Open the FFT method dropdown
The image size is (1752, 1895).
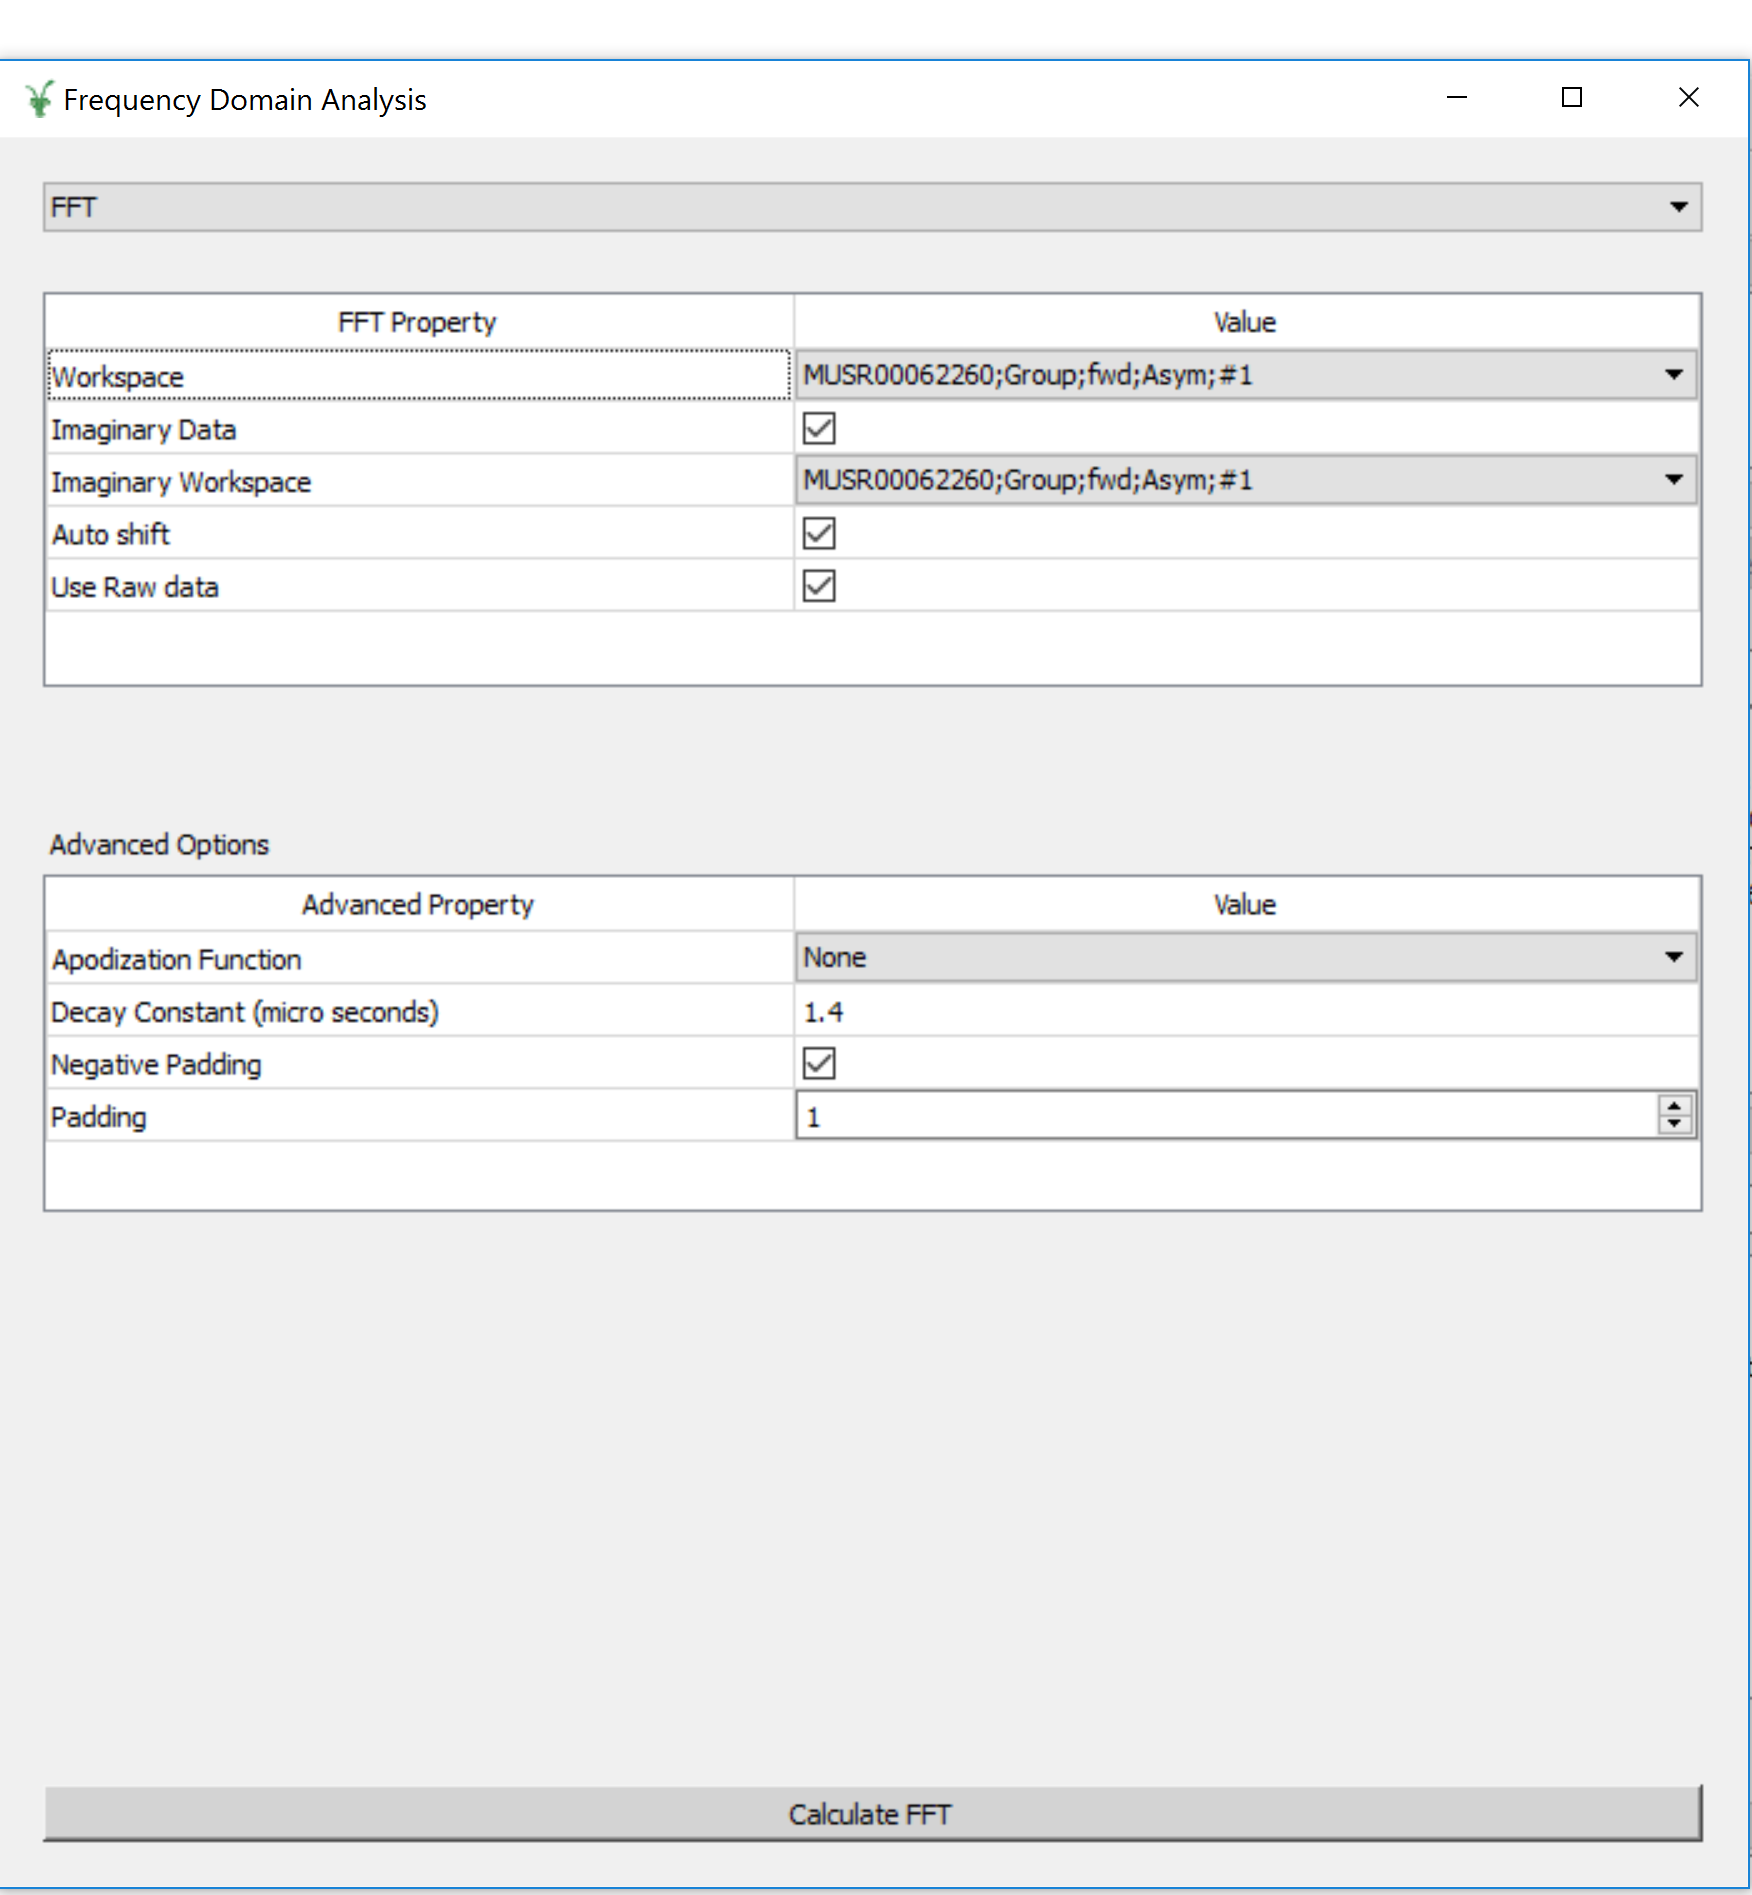872,207
